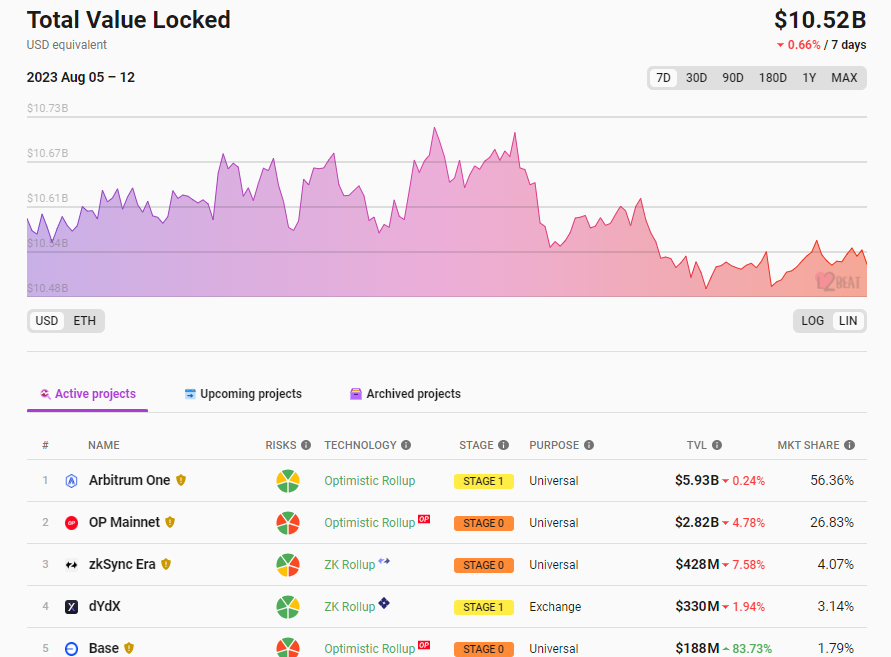Click the info icon next to RISKS
This screenshot has width=891, height=657.
coord(306,445)
